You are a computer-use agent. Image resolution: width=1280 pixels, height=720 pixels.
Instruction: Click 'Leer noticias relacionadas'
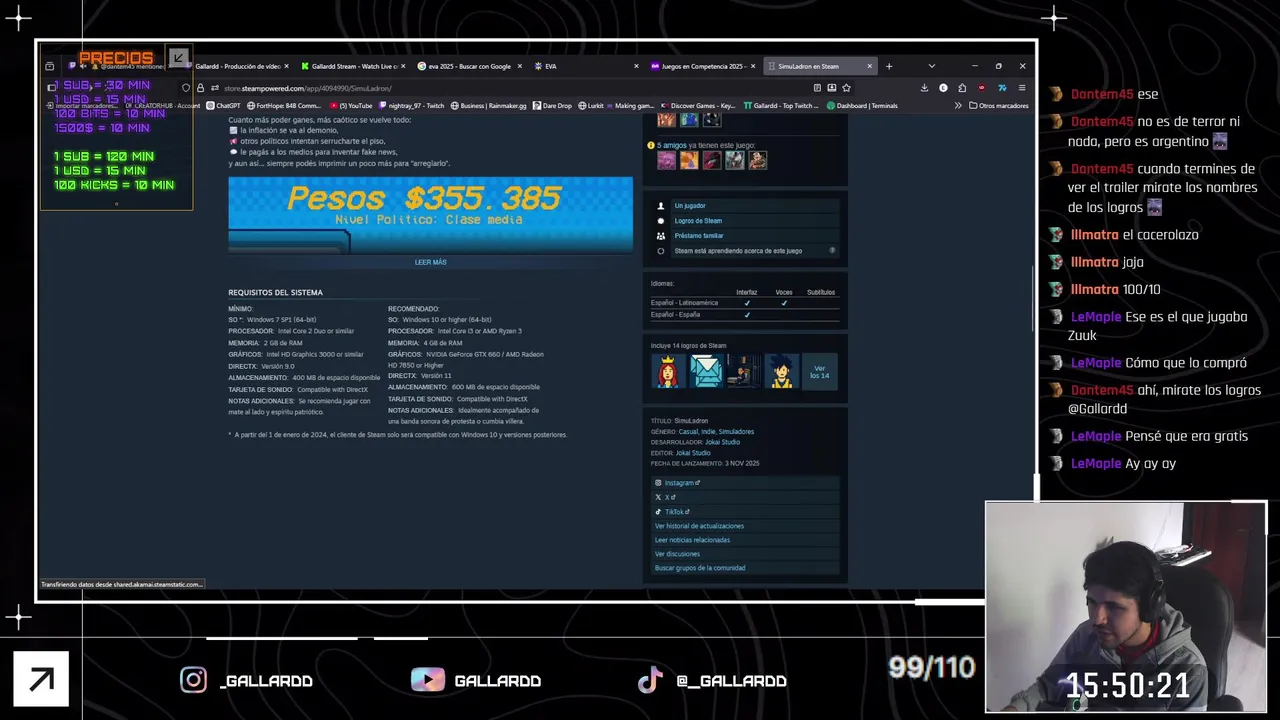(x=692, y=540)
